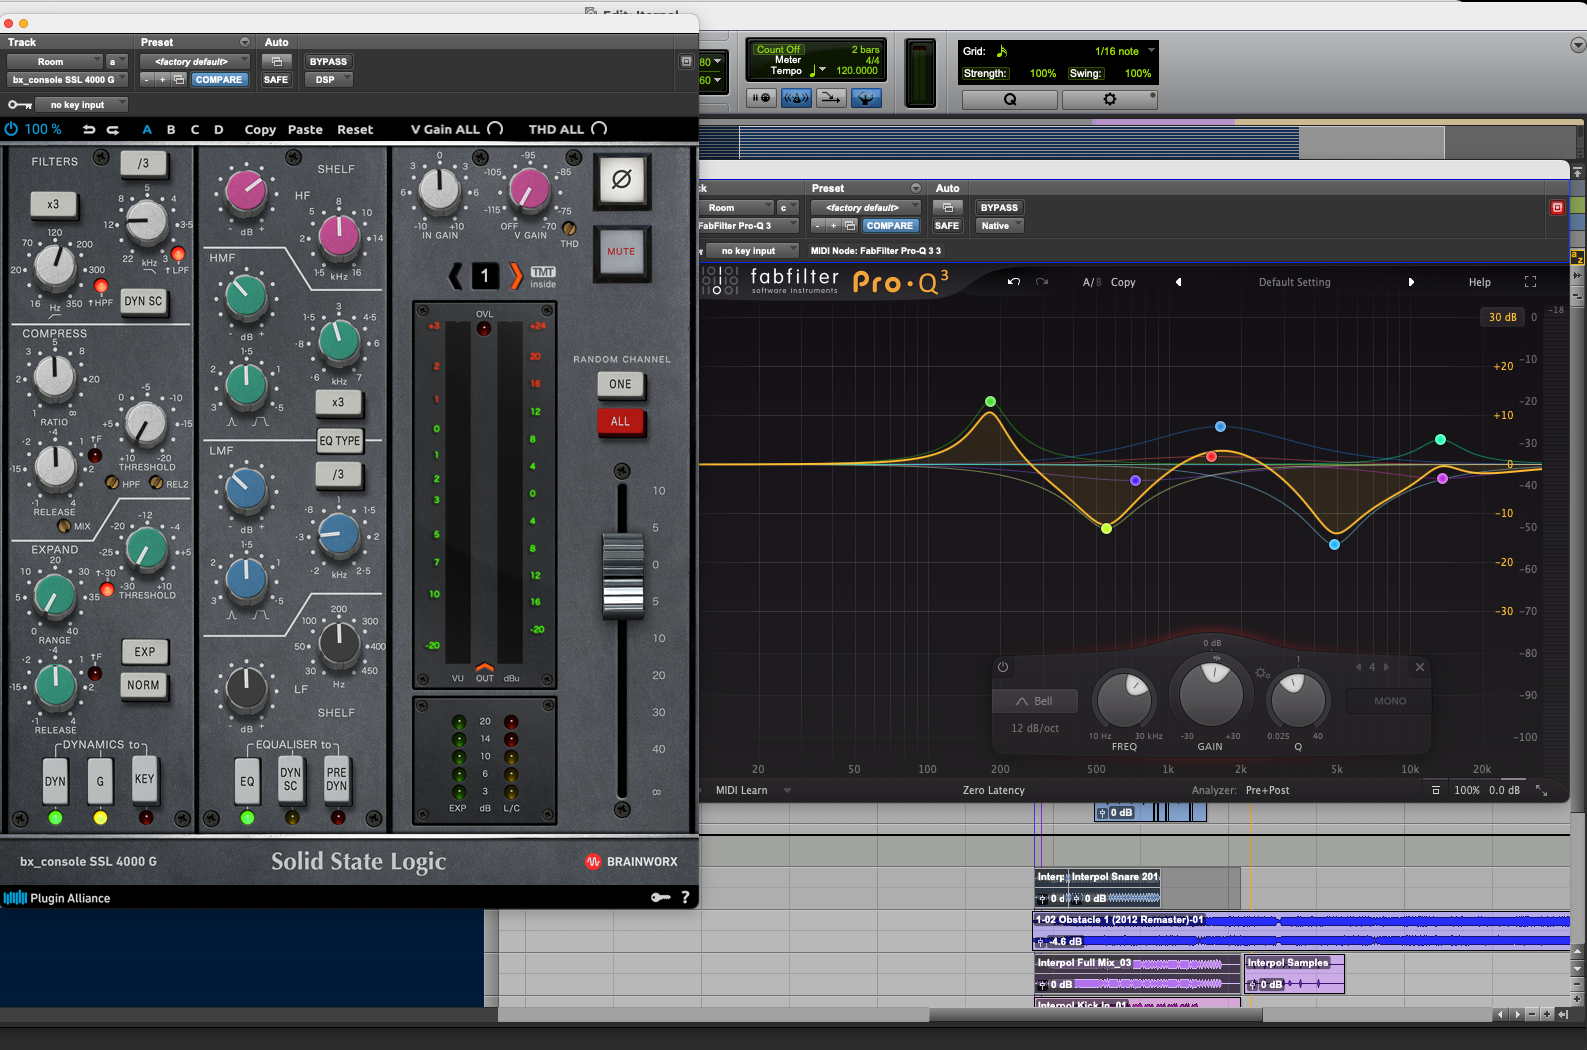Screen dimensions: 1587x1050
Task: Toggle the KEY dynamics button
Action: point(145,779)
